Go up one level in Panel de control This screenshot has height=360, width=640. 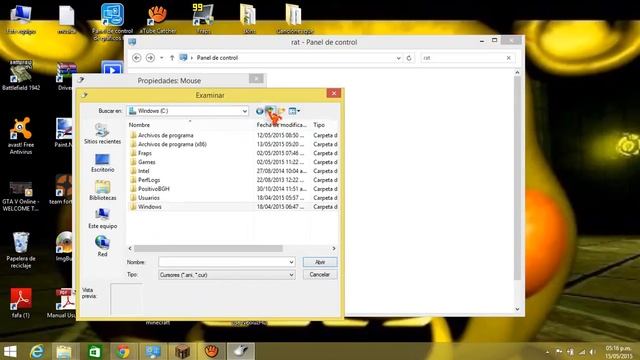click(x=172, y=58)
